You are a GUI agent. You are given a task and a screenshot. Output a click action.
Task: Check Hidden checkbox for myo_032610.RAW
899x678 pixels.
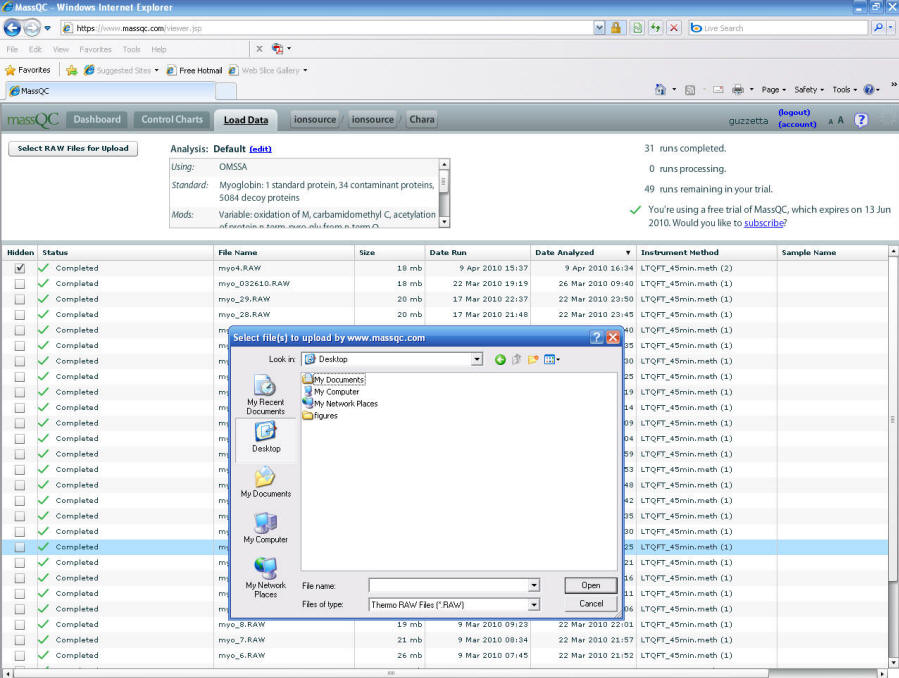tap(20, 284)
